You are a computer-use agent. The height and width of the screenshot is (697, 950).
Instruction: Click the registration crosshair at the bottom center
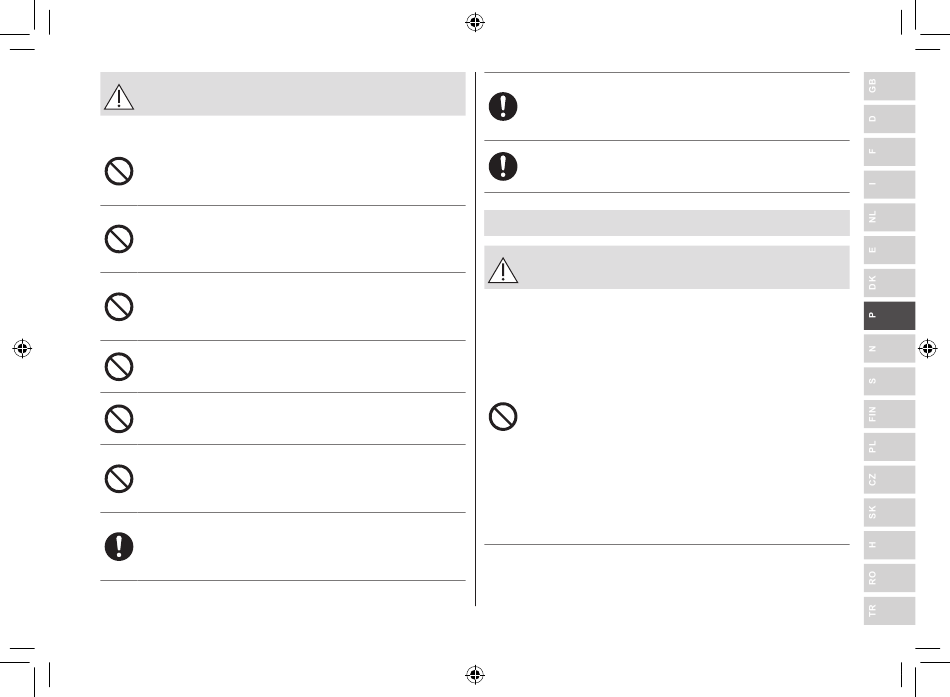(475, 674)
